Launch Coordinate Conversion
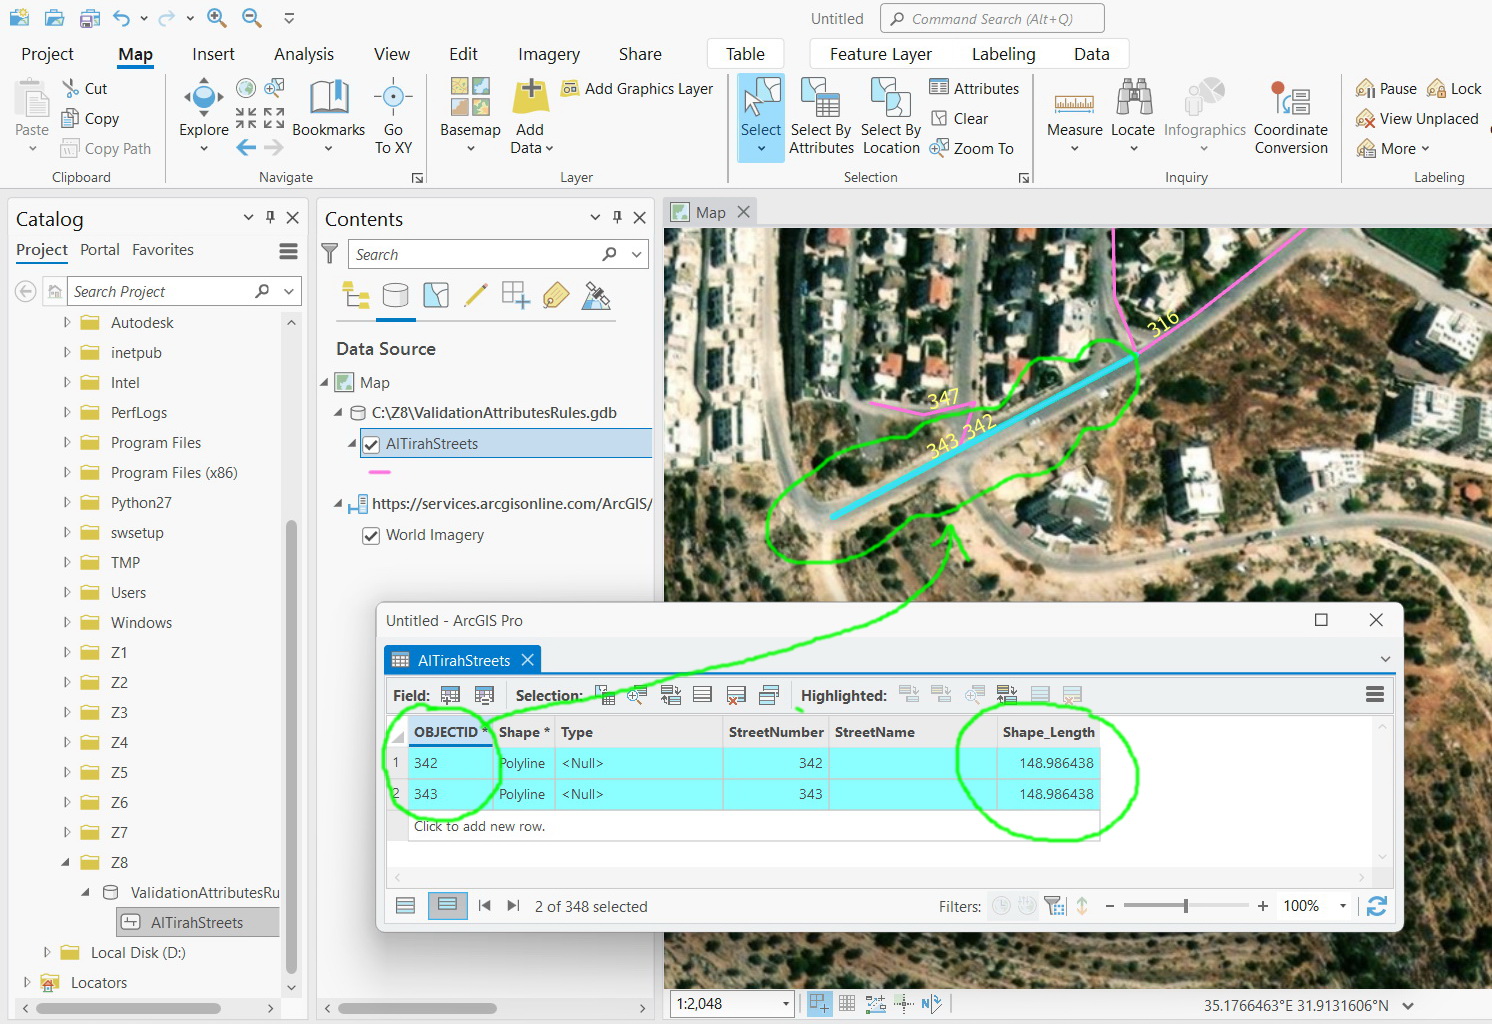This screenshot has width=1492, height=1024. (1290, 115)
